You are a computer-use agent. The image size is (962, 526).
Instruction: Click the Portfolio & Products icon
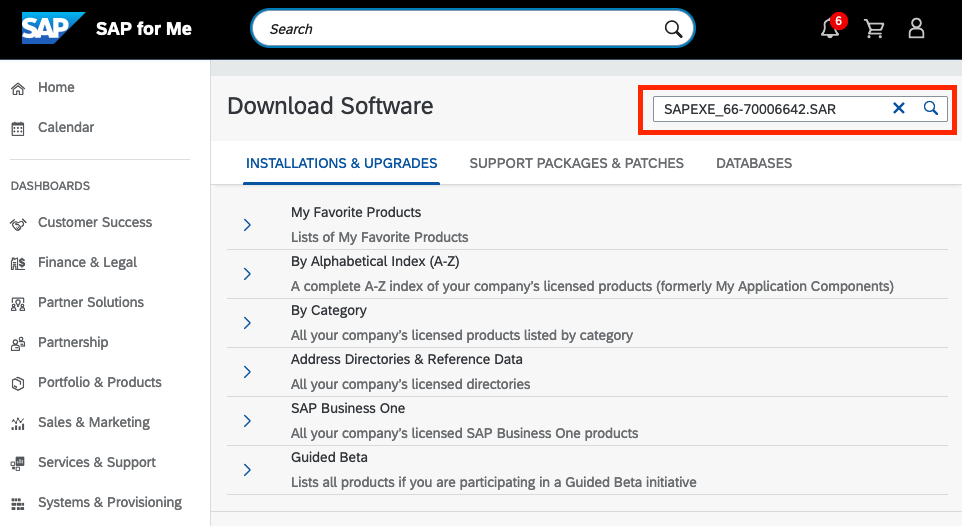[18, 384]
